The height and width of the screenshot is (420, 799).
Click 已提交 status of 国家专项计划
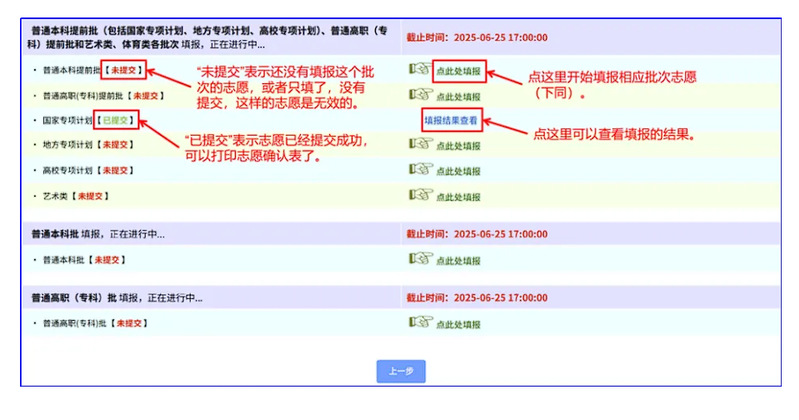click(x=115, y=120)
